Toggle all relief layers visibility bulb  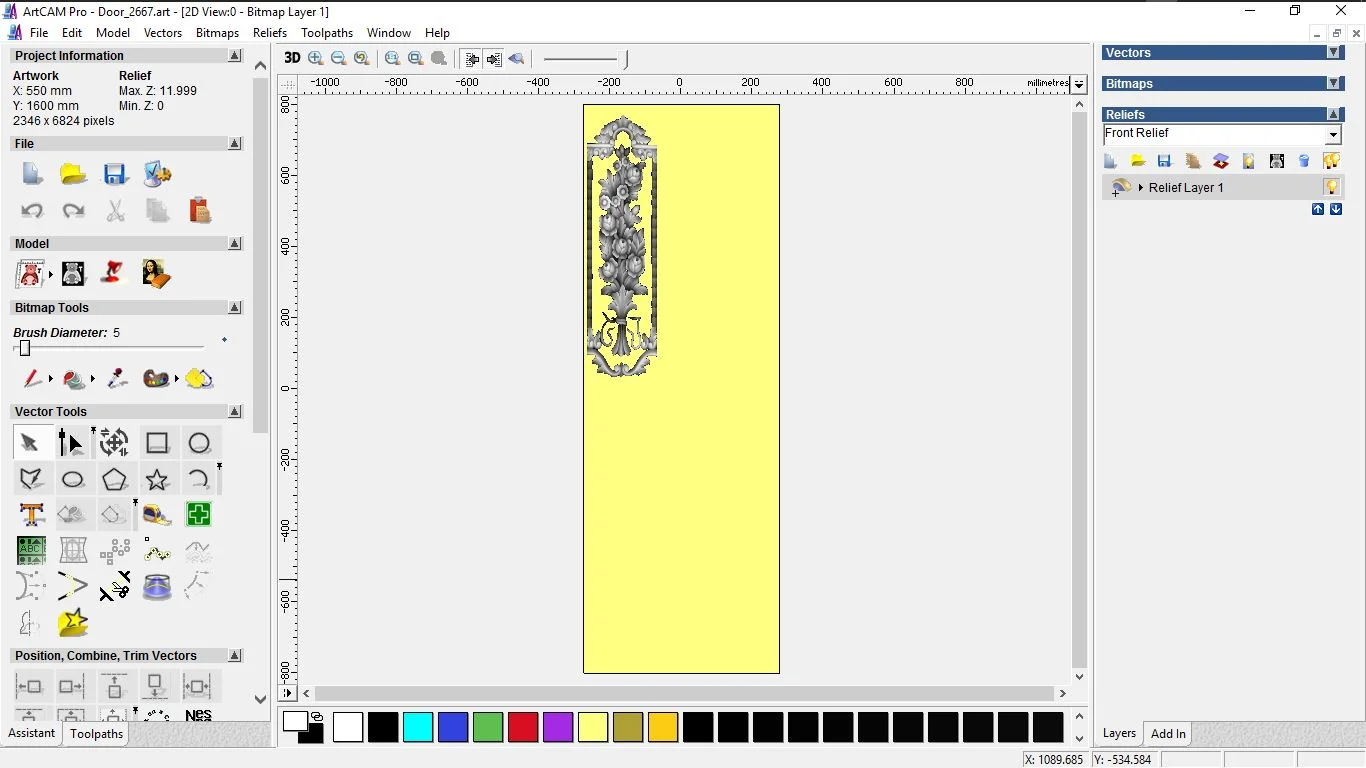click(x=1331, y=161)
